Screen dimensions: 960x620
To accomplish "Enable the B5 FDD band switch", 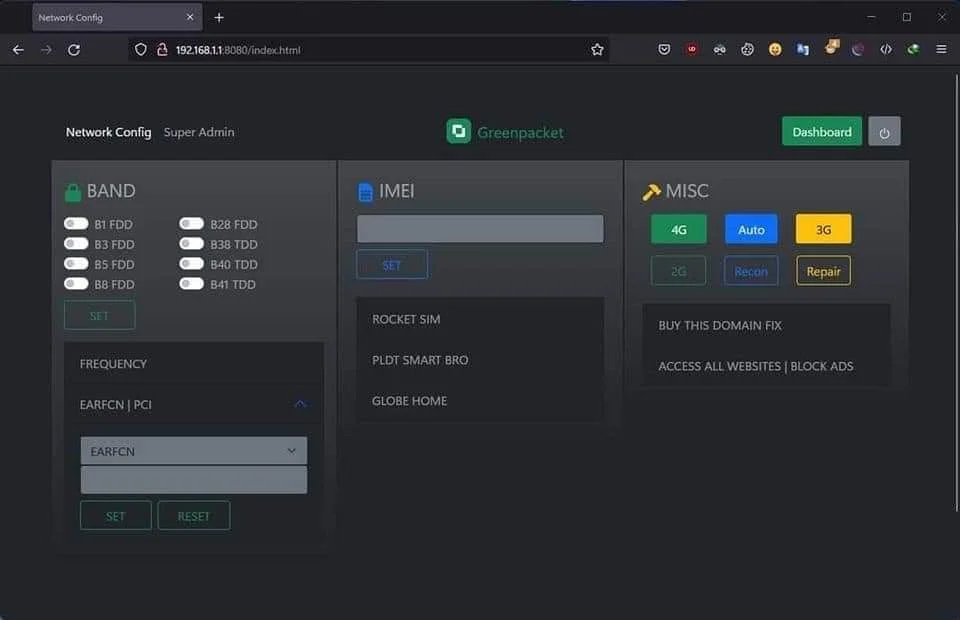I will [76, 264].
